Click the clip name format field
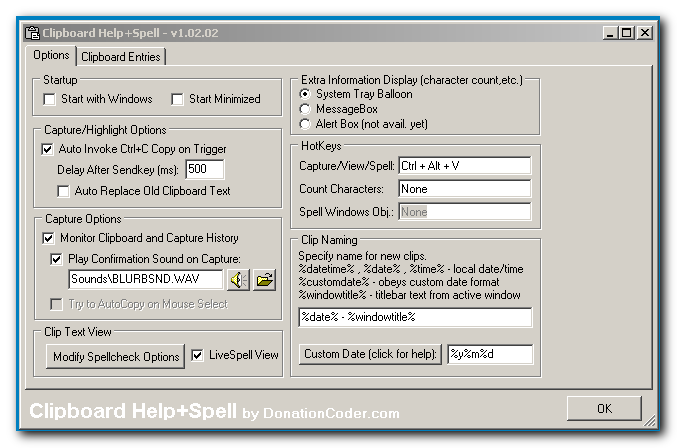The height and width of the screenshot is (448, 677). pos(415,317)
